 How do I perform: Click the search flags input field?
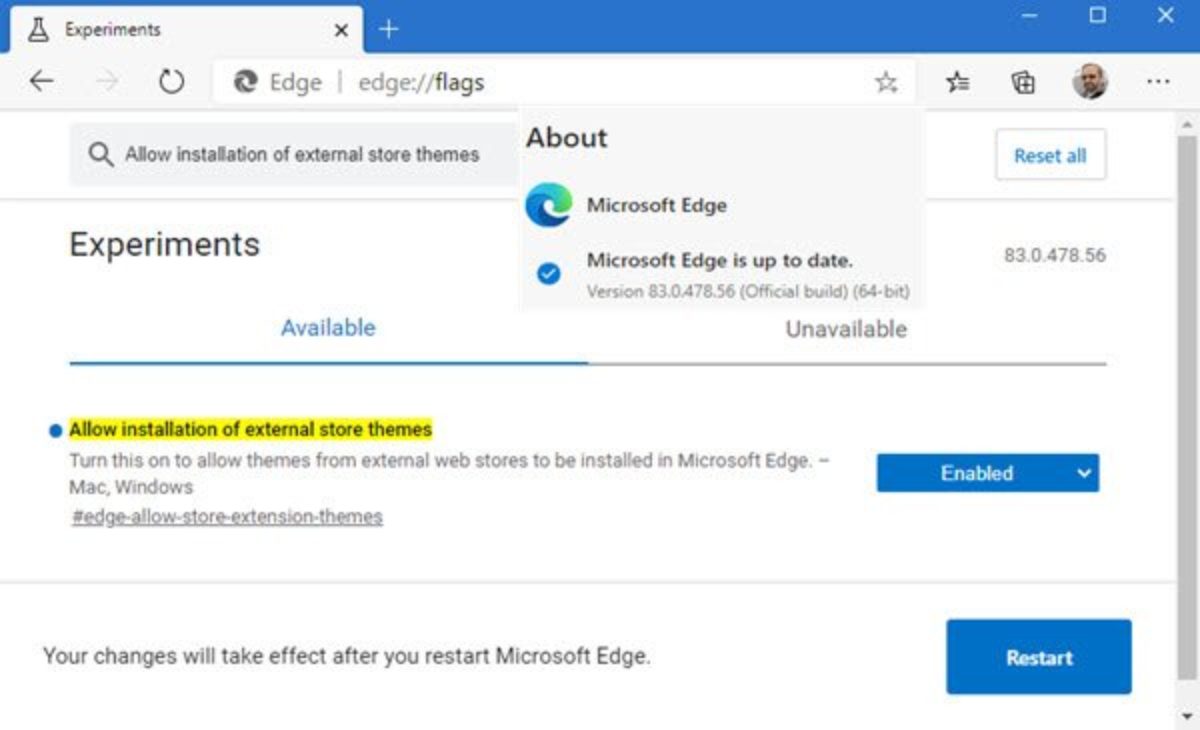(300, 155)
